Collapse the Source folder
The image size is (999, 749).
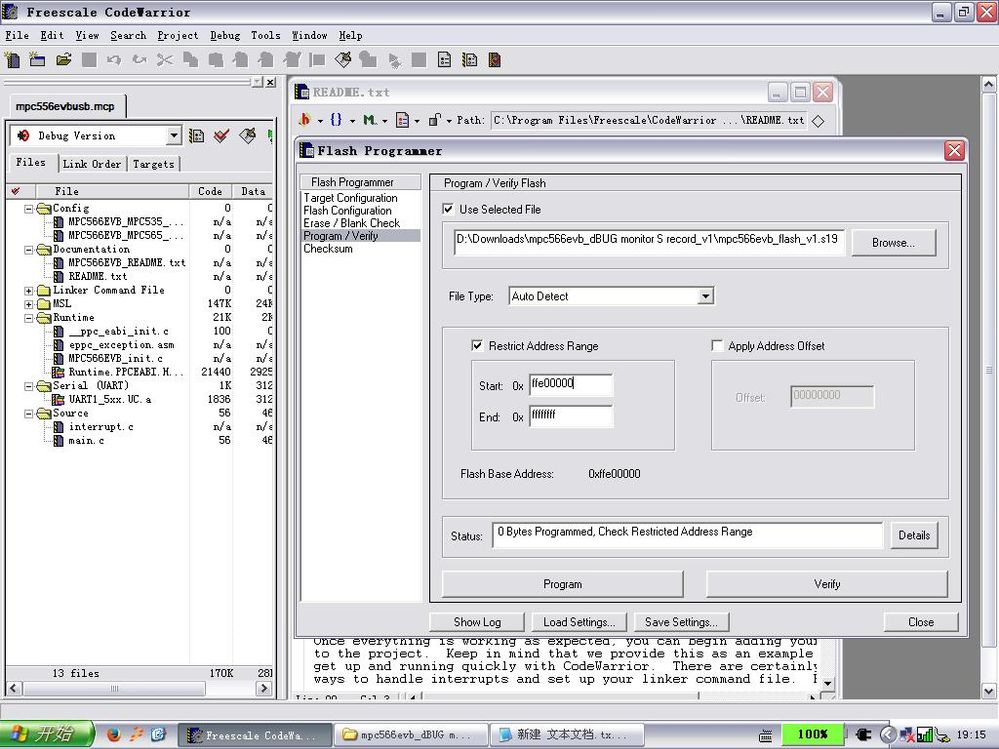(x=29, y=413)
